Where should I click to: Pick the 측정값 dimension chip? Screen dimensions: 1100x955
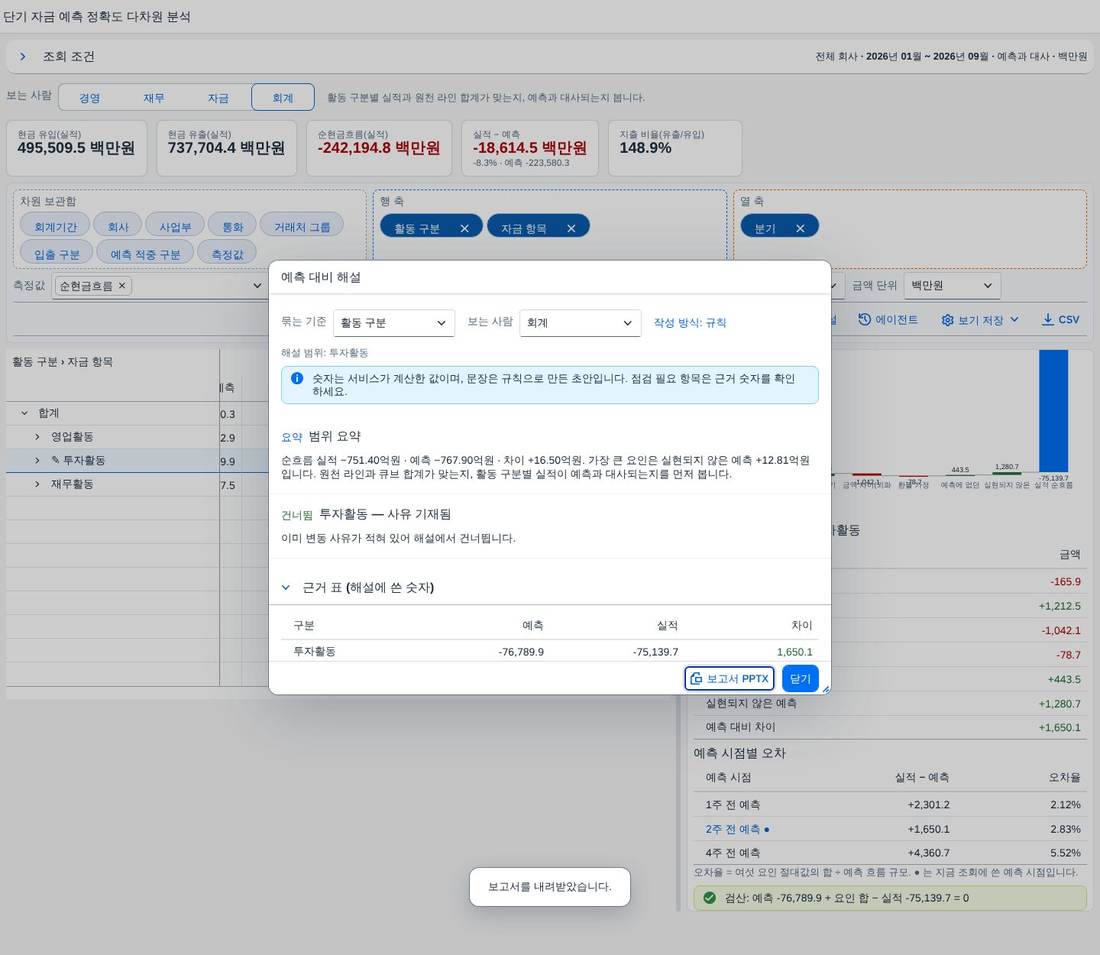pos(227,254)
